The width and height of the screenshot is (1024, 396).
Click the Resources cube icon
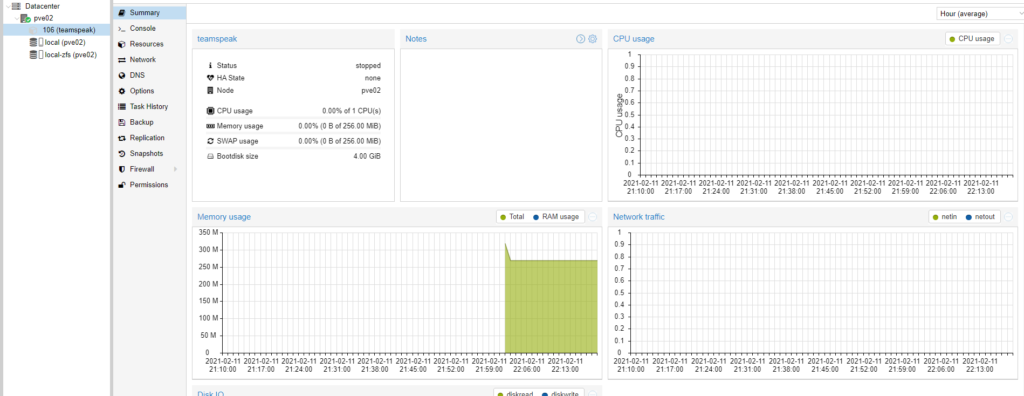121,44
